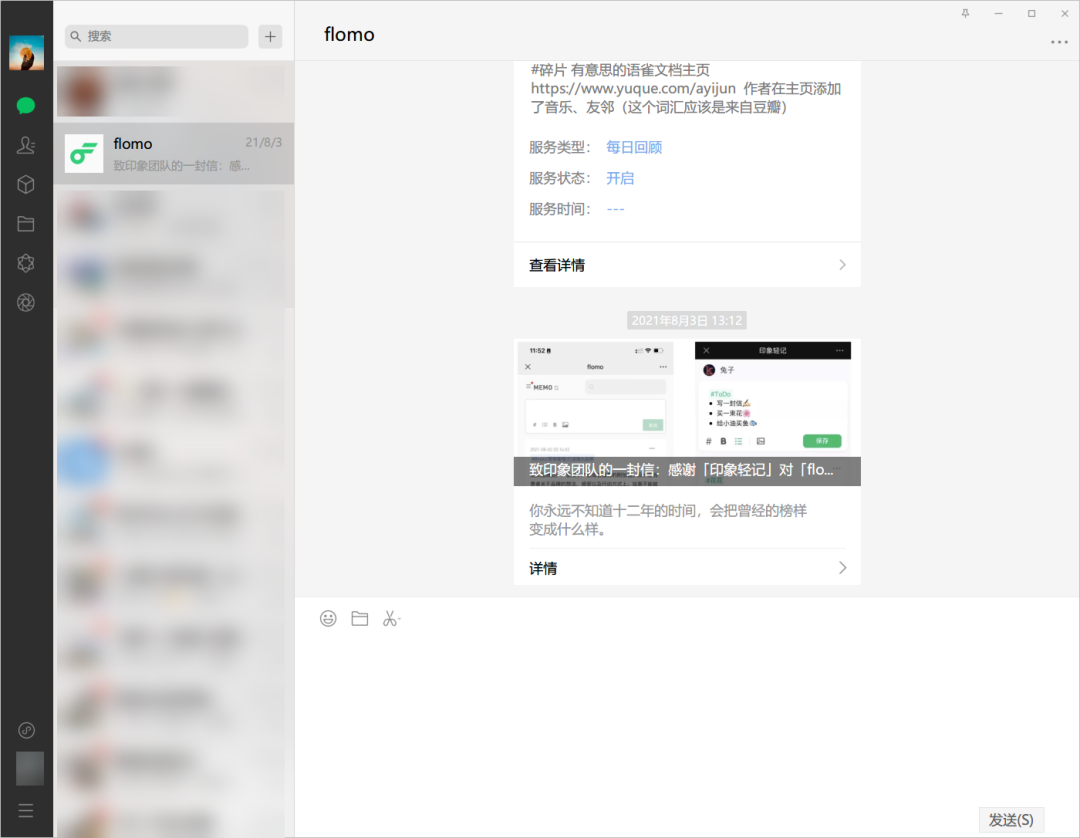The width and height of the screenshot is (1080, 838).
Task: Click the send file folder icon above input box
Action: (359, 618)
